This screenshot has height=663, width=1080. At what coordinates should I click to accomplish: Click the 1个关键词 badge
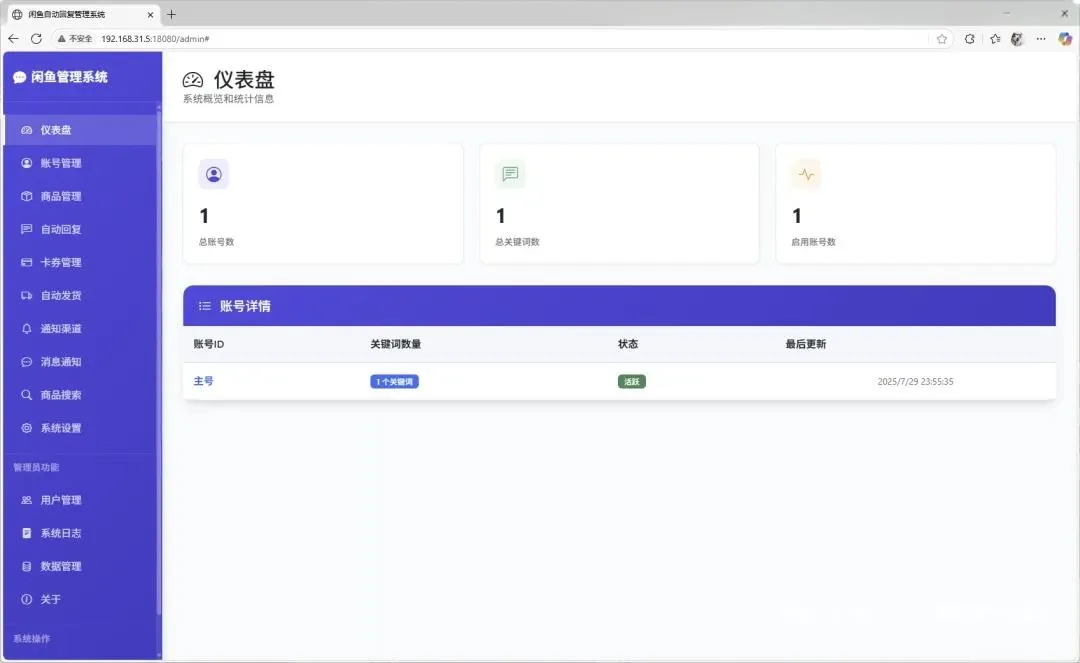[x=395, y=381]
